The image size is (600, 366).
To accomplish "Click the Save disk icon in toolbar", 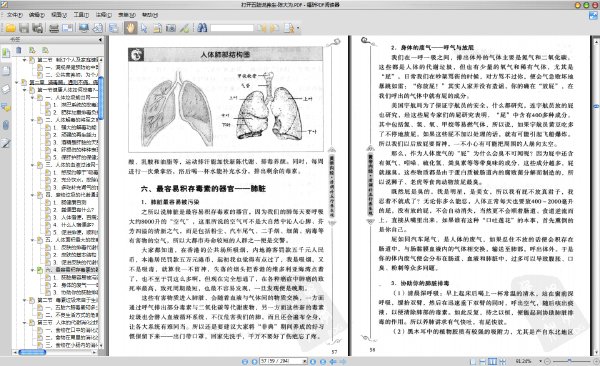I will [24, 28].
